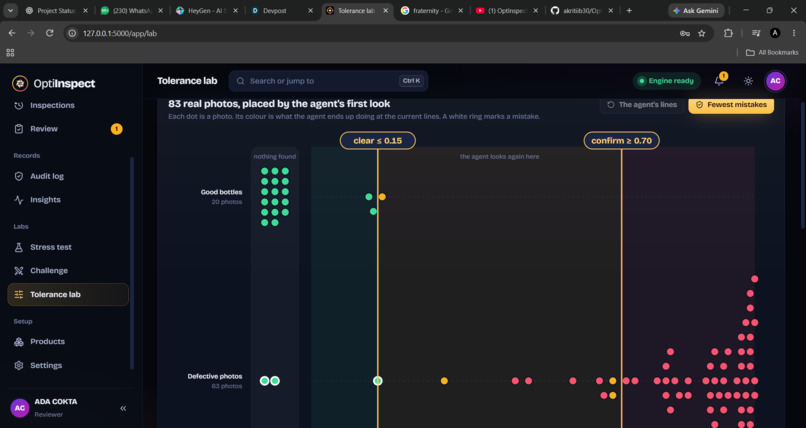Click the confirm ≥ 0.70 threshold handle

click(x=621, y=141)
